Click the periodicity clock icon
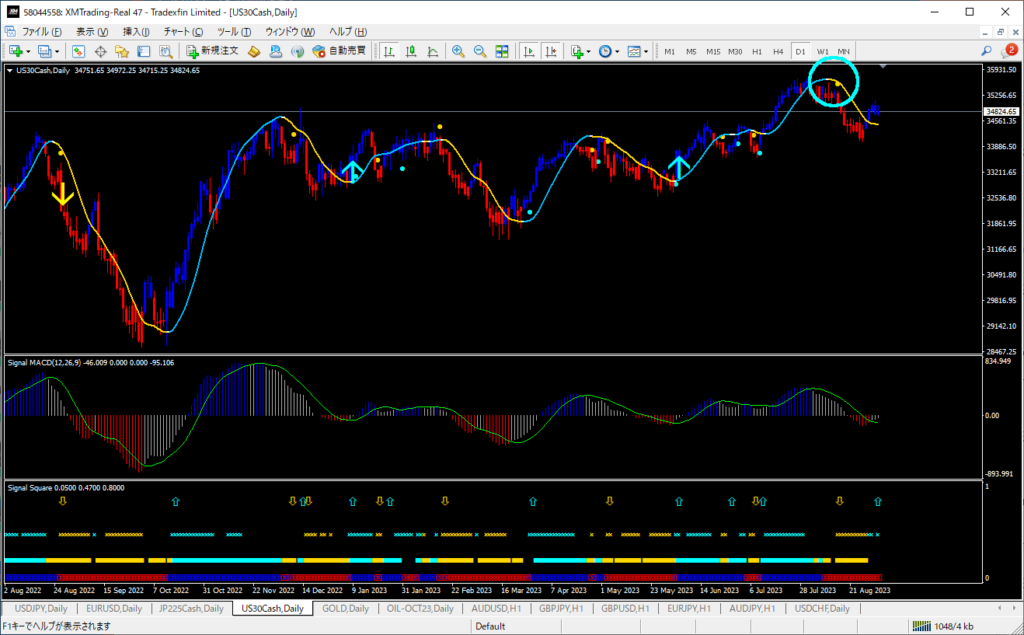Viewport: 1024px width, 635px height. coord(605,52)
